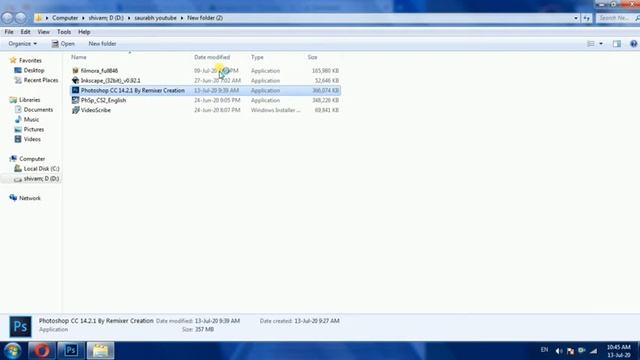640x360 pixels.
Task: Open the Opera browser from taskbar
Action: pyautogui.click(x=42, y=351)
